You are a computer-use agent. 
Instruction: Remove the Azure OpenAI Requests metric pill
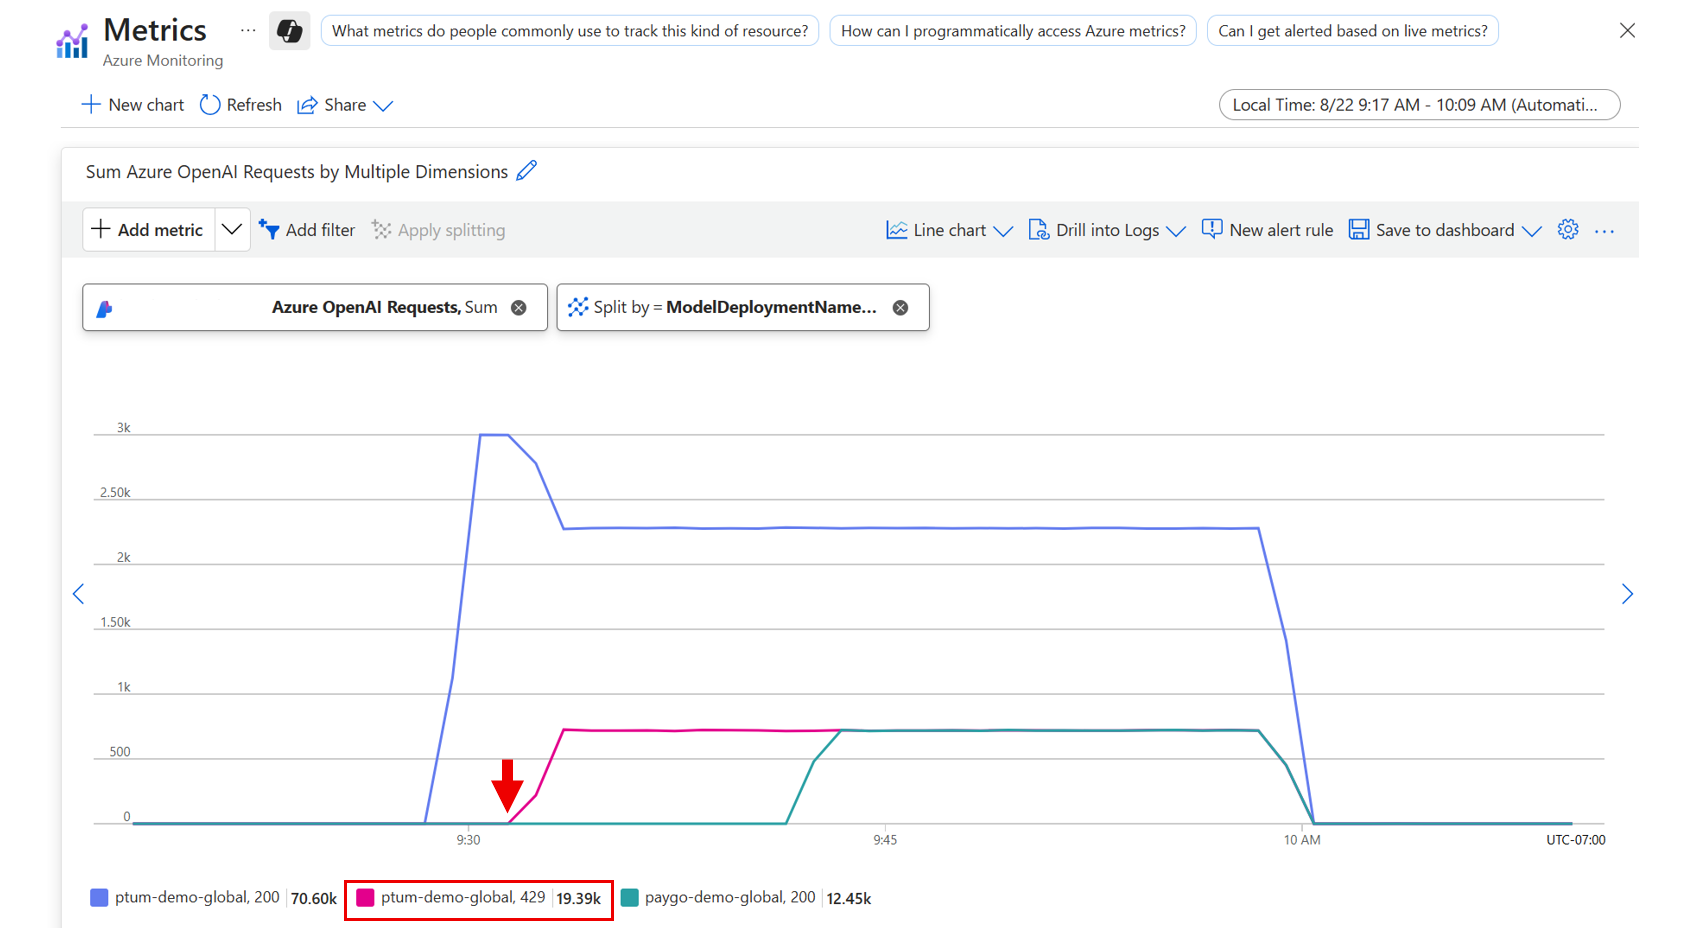click(519, 307)
